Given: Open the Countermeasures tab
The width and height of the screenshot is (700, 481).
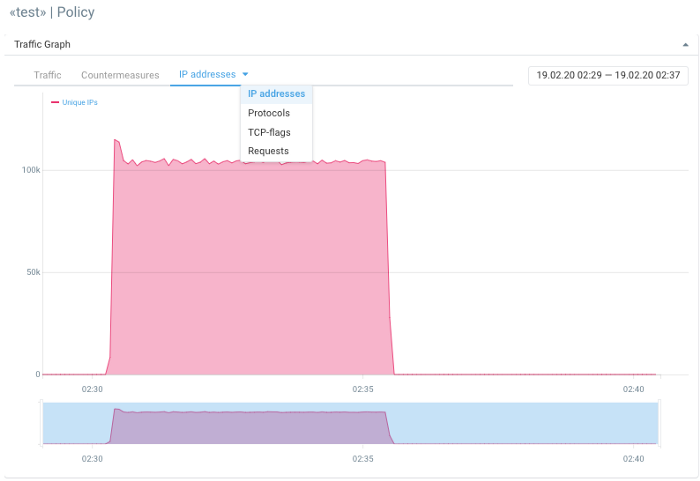Looking at the screenshot, I should pyautogui.click(x=120, y=75).
